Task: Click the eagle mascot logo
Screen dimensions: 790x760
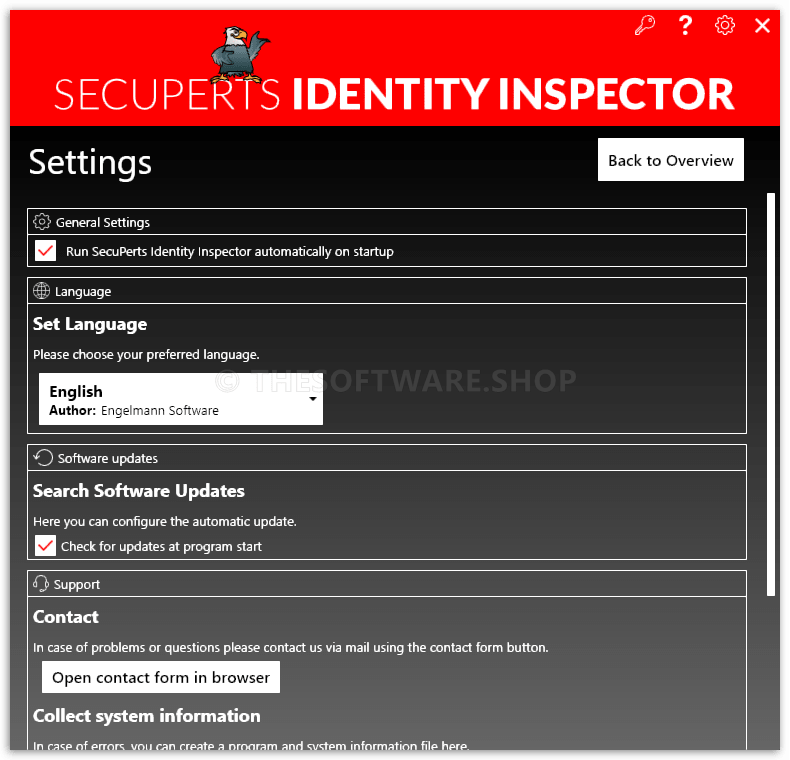Action: 239,54
